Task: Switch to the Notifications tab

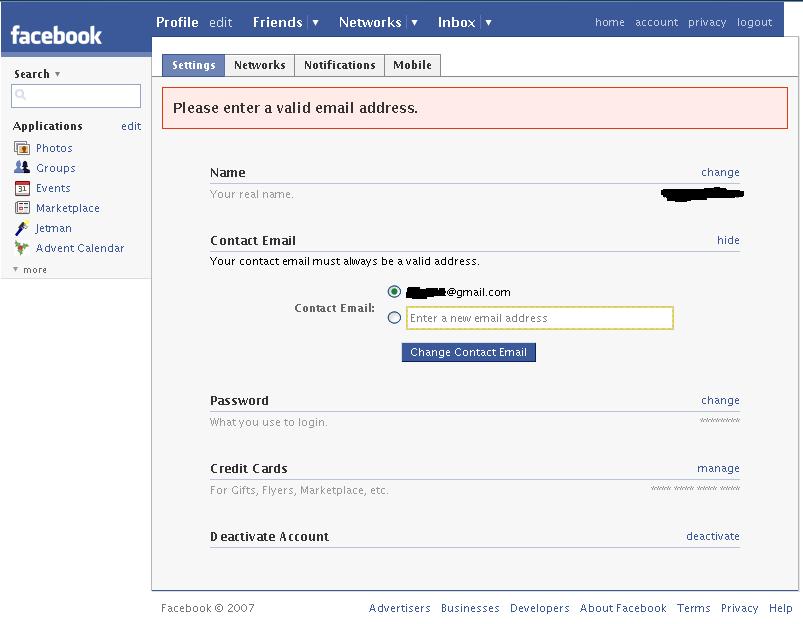Action: (x=340, y=65)
